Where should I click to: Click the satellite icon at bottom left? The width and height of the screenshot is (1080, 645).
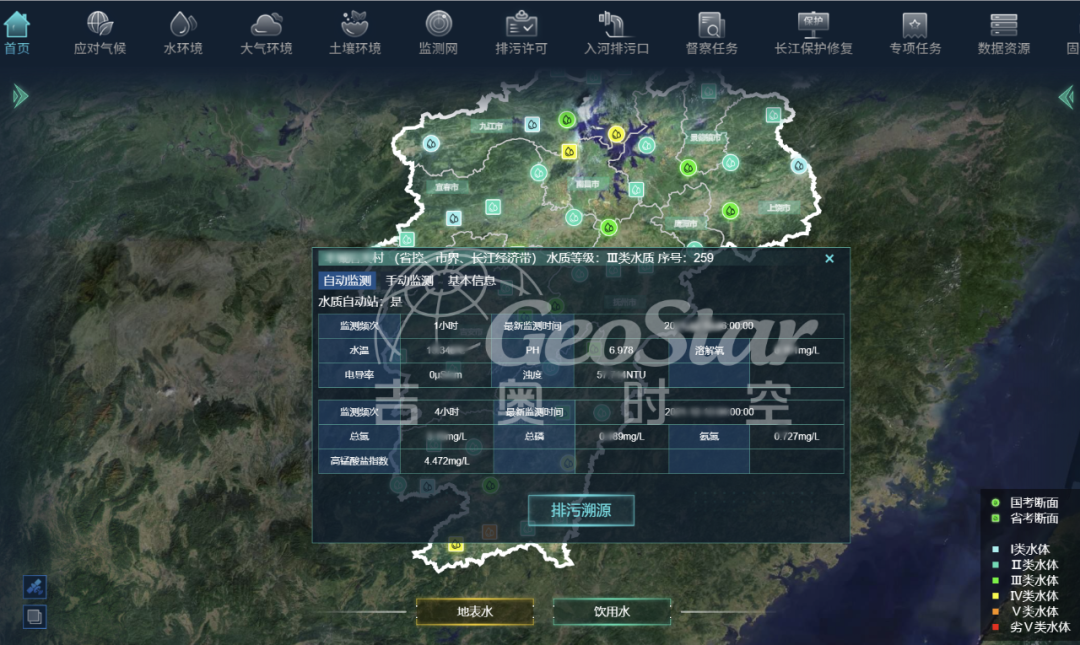34,587
